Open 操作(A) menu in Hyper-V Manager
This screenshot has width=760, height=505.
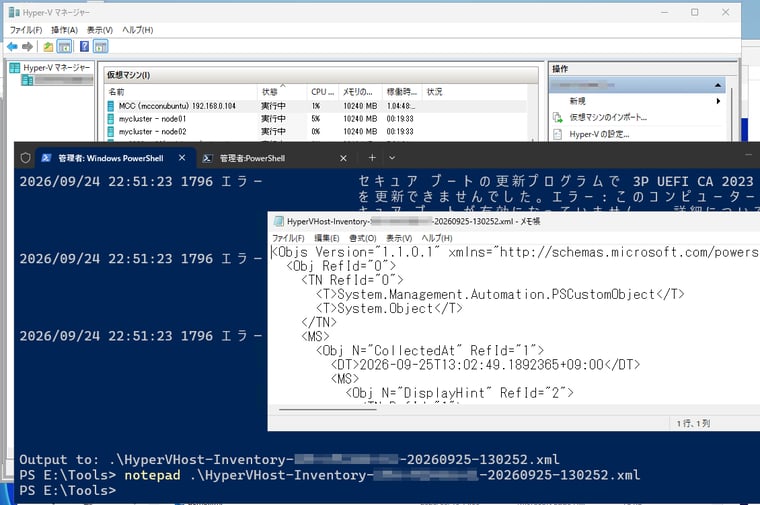[x=64, y=30]
